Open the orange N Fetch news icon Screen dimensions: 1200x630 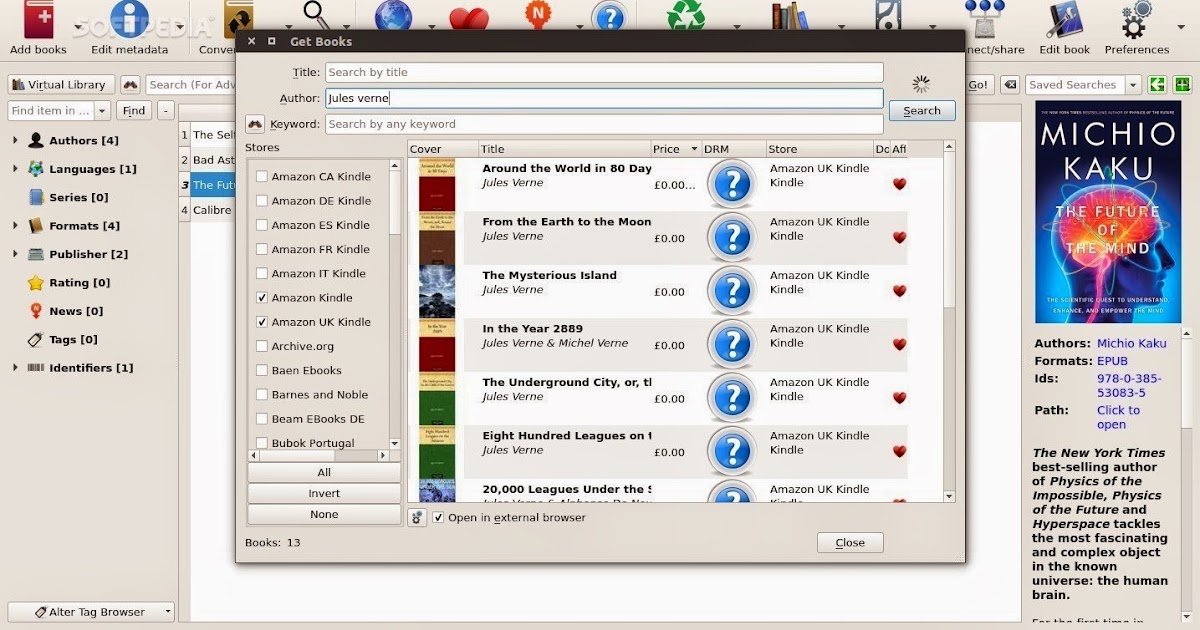tap(538, 16)
